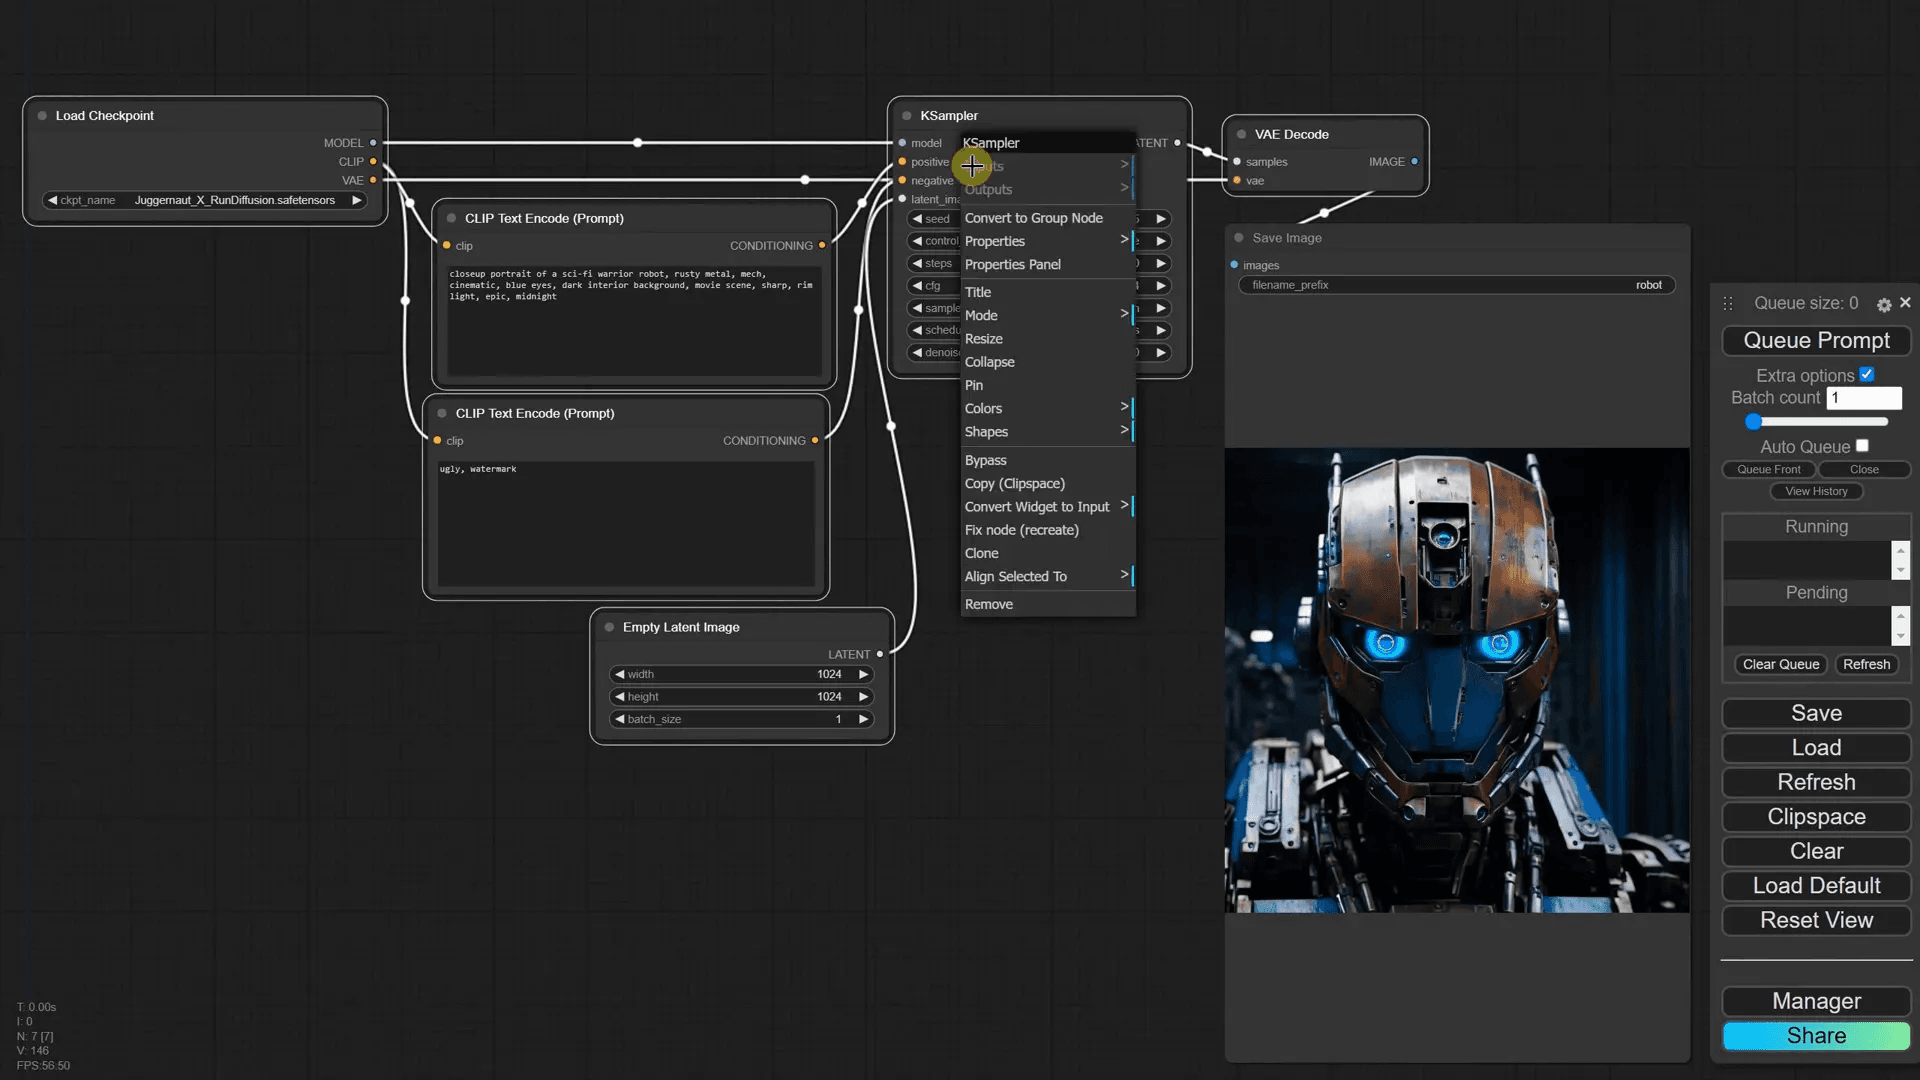Image resolution: width=1920 pixels, height=1080 pixels.
Task: Click the collapse dot on Empty Latent Image node
Action: pos(609,627)
